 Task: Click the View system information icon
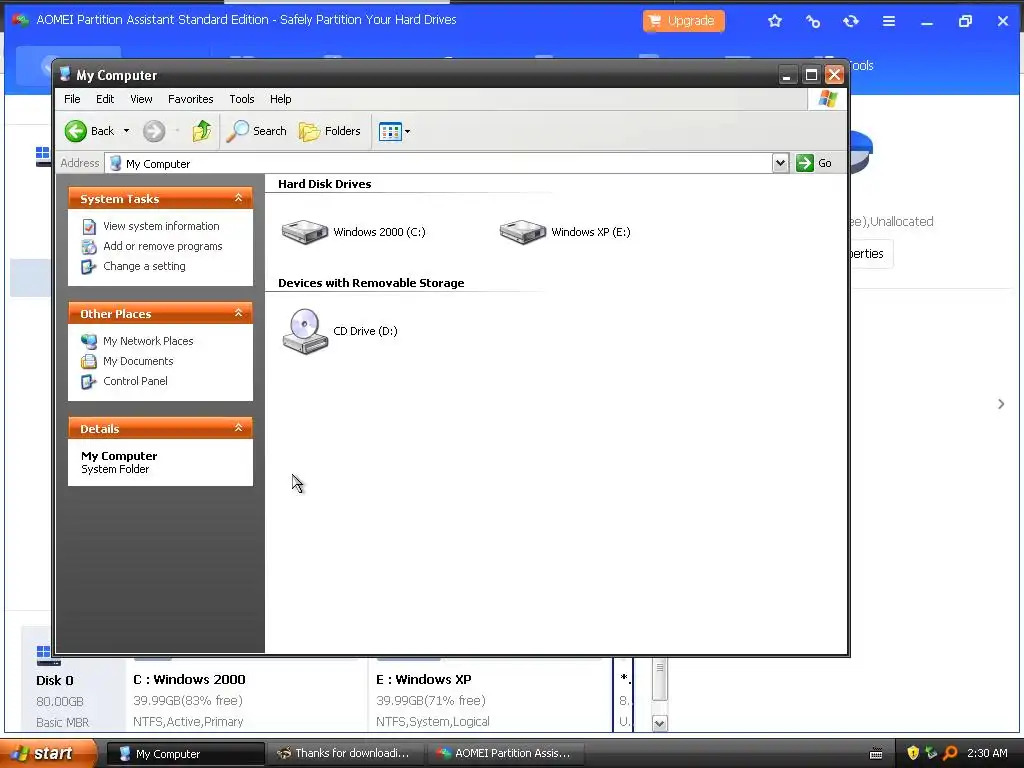(x=89, y=227)
